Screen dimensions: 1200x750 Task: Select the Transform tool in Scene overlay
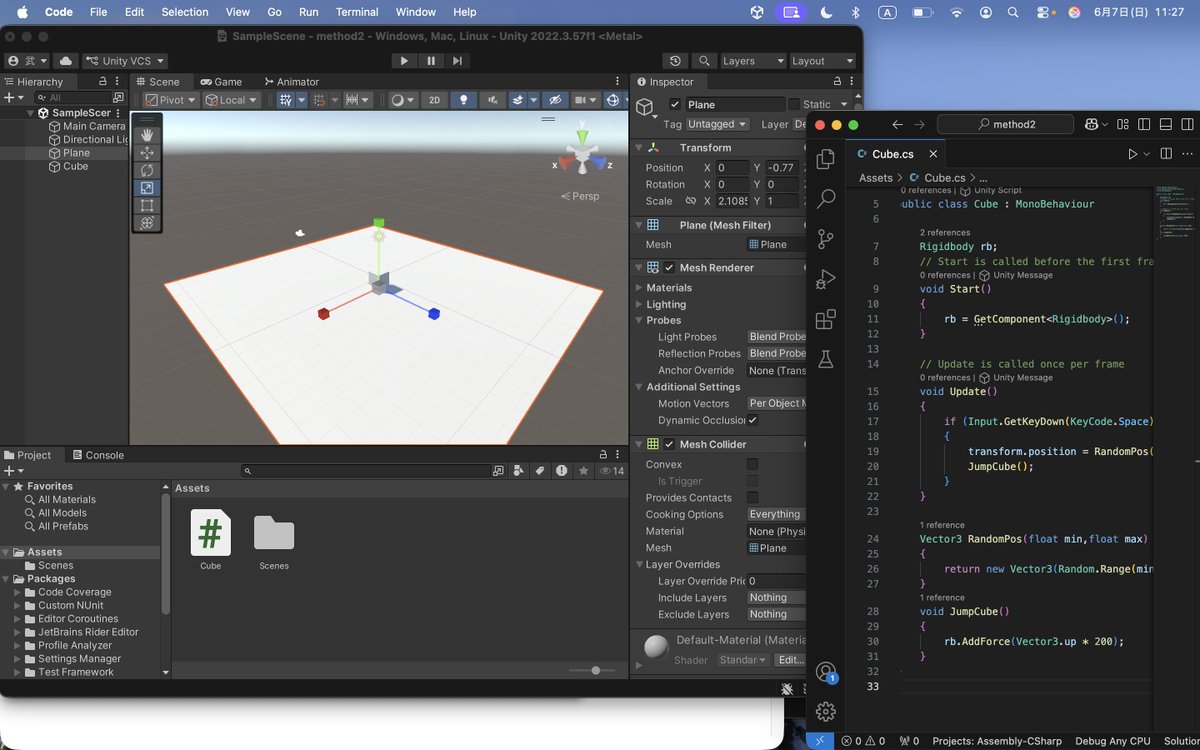tap(147, 223)
